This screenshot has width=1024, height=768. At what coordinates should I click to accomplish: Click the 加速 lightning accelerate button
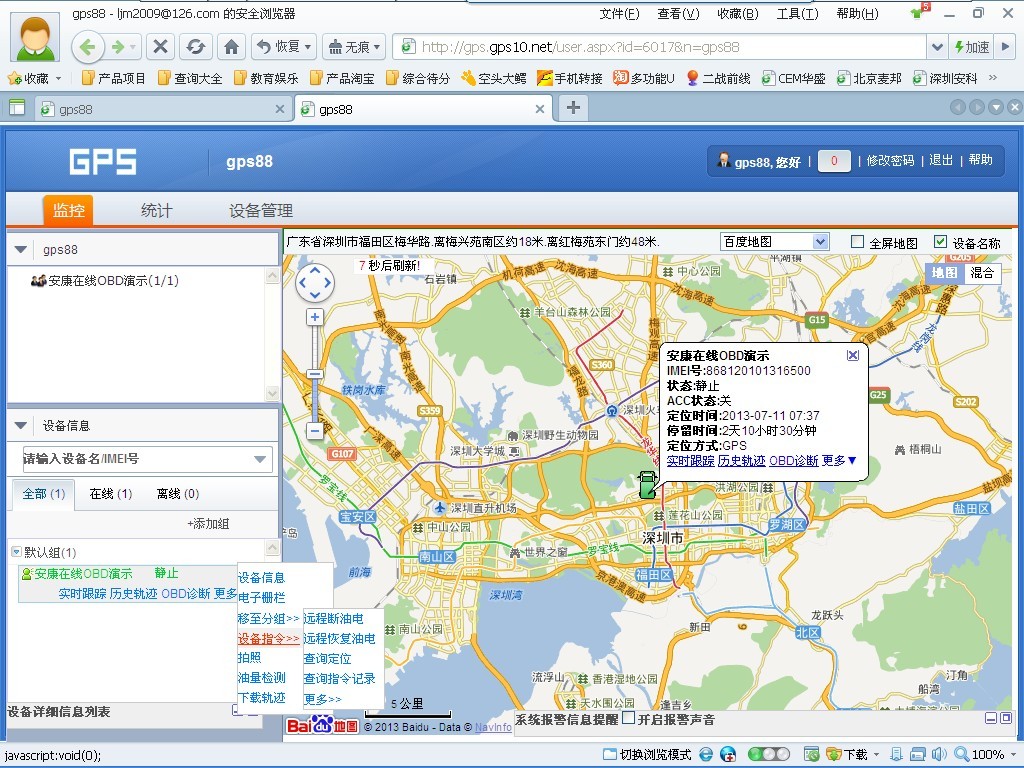(x=972, y=47)
